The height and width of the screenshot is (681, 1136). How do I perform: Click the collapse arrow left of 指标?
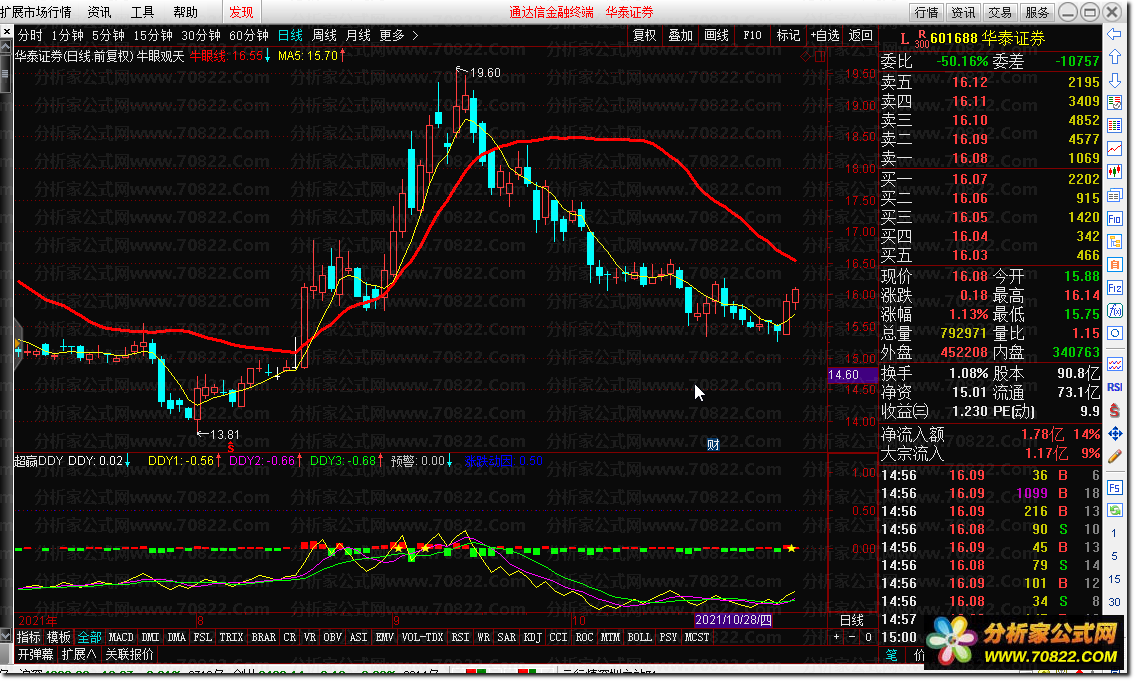click(7, 637)
